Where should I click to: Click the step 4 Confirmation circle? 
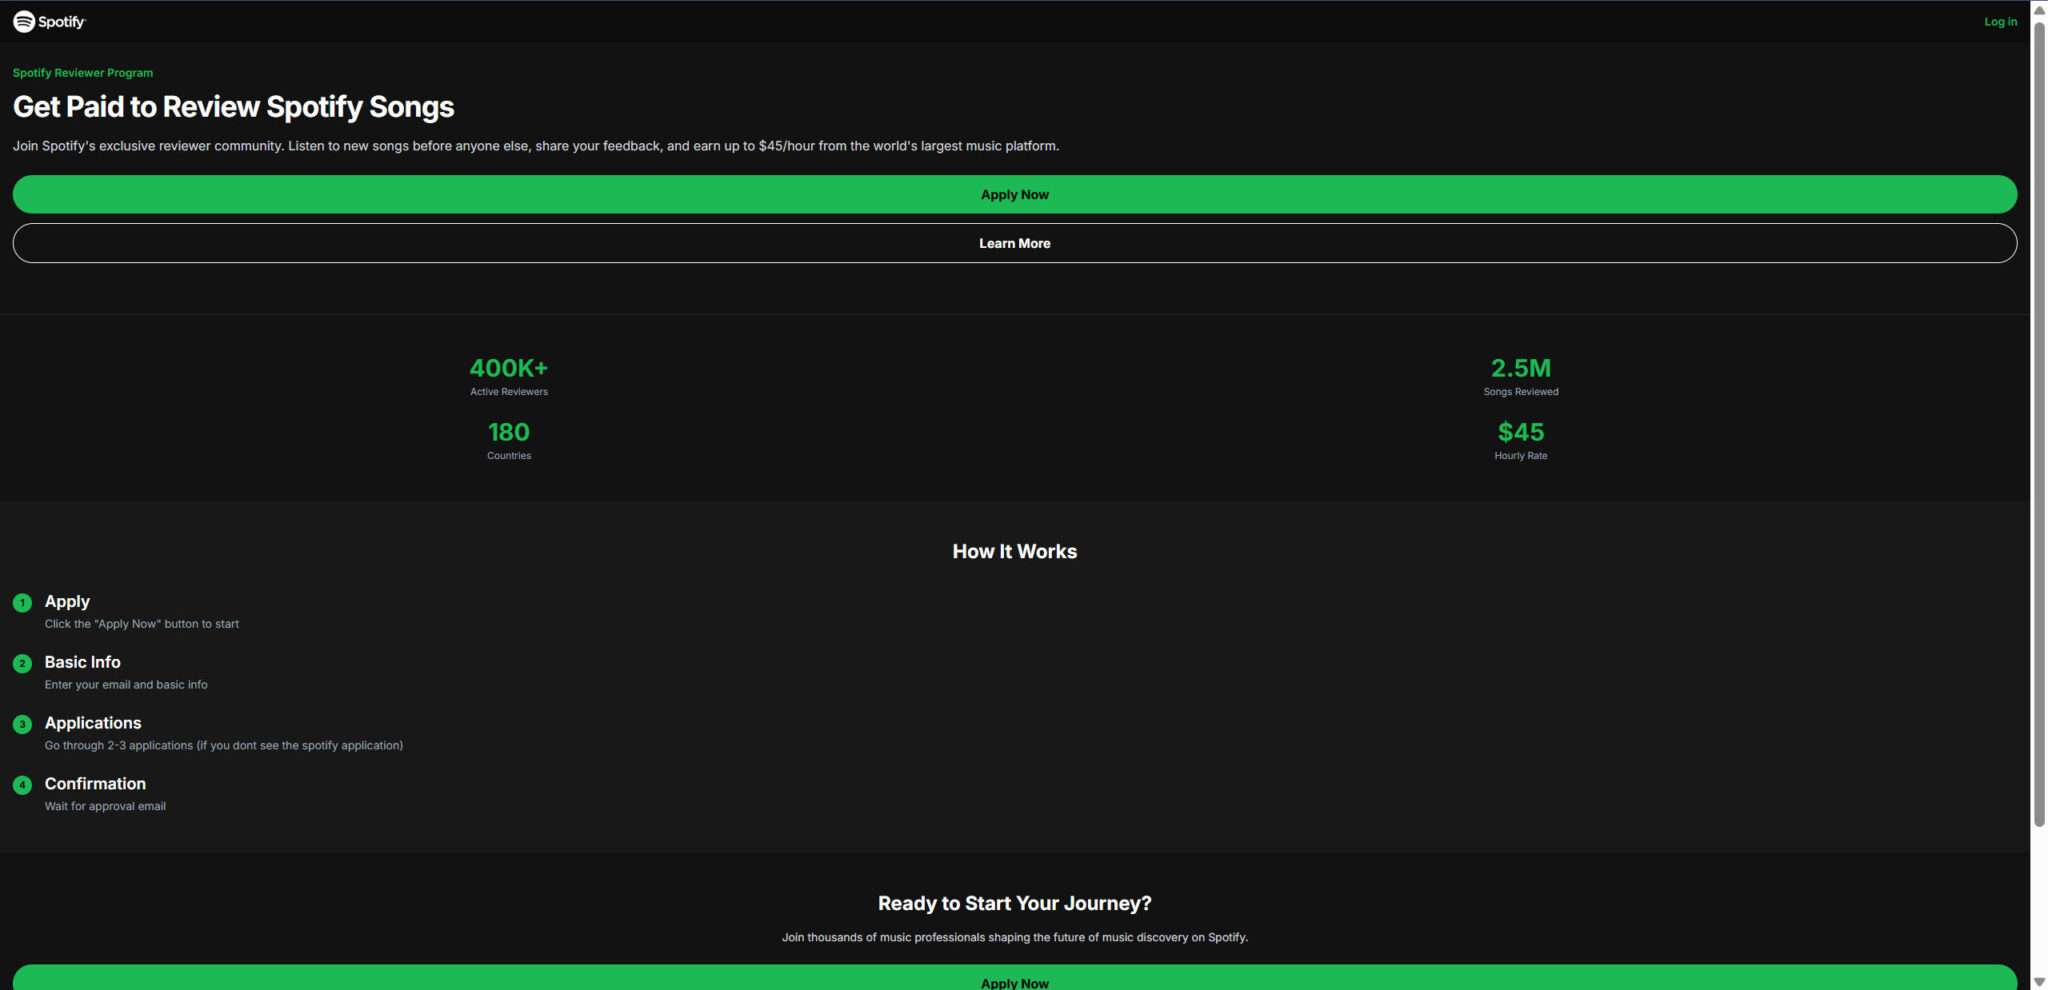[x=22, y=785]
